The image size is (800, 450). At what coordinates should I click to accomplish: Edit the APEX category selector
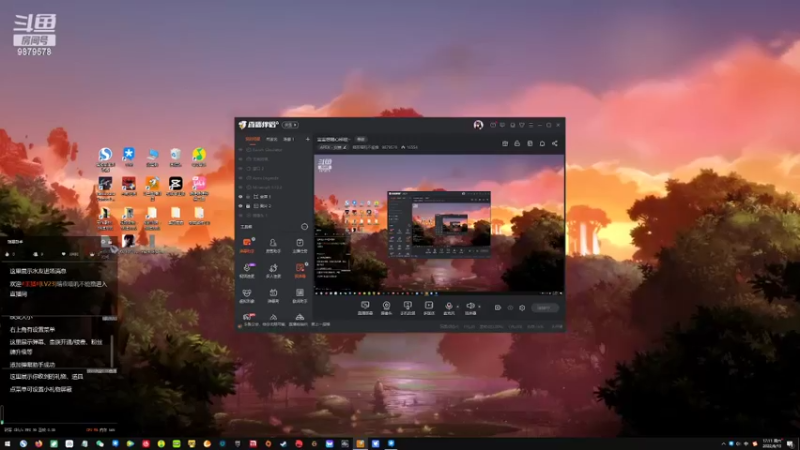[x=333, y=147]
